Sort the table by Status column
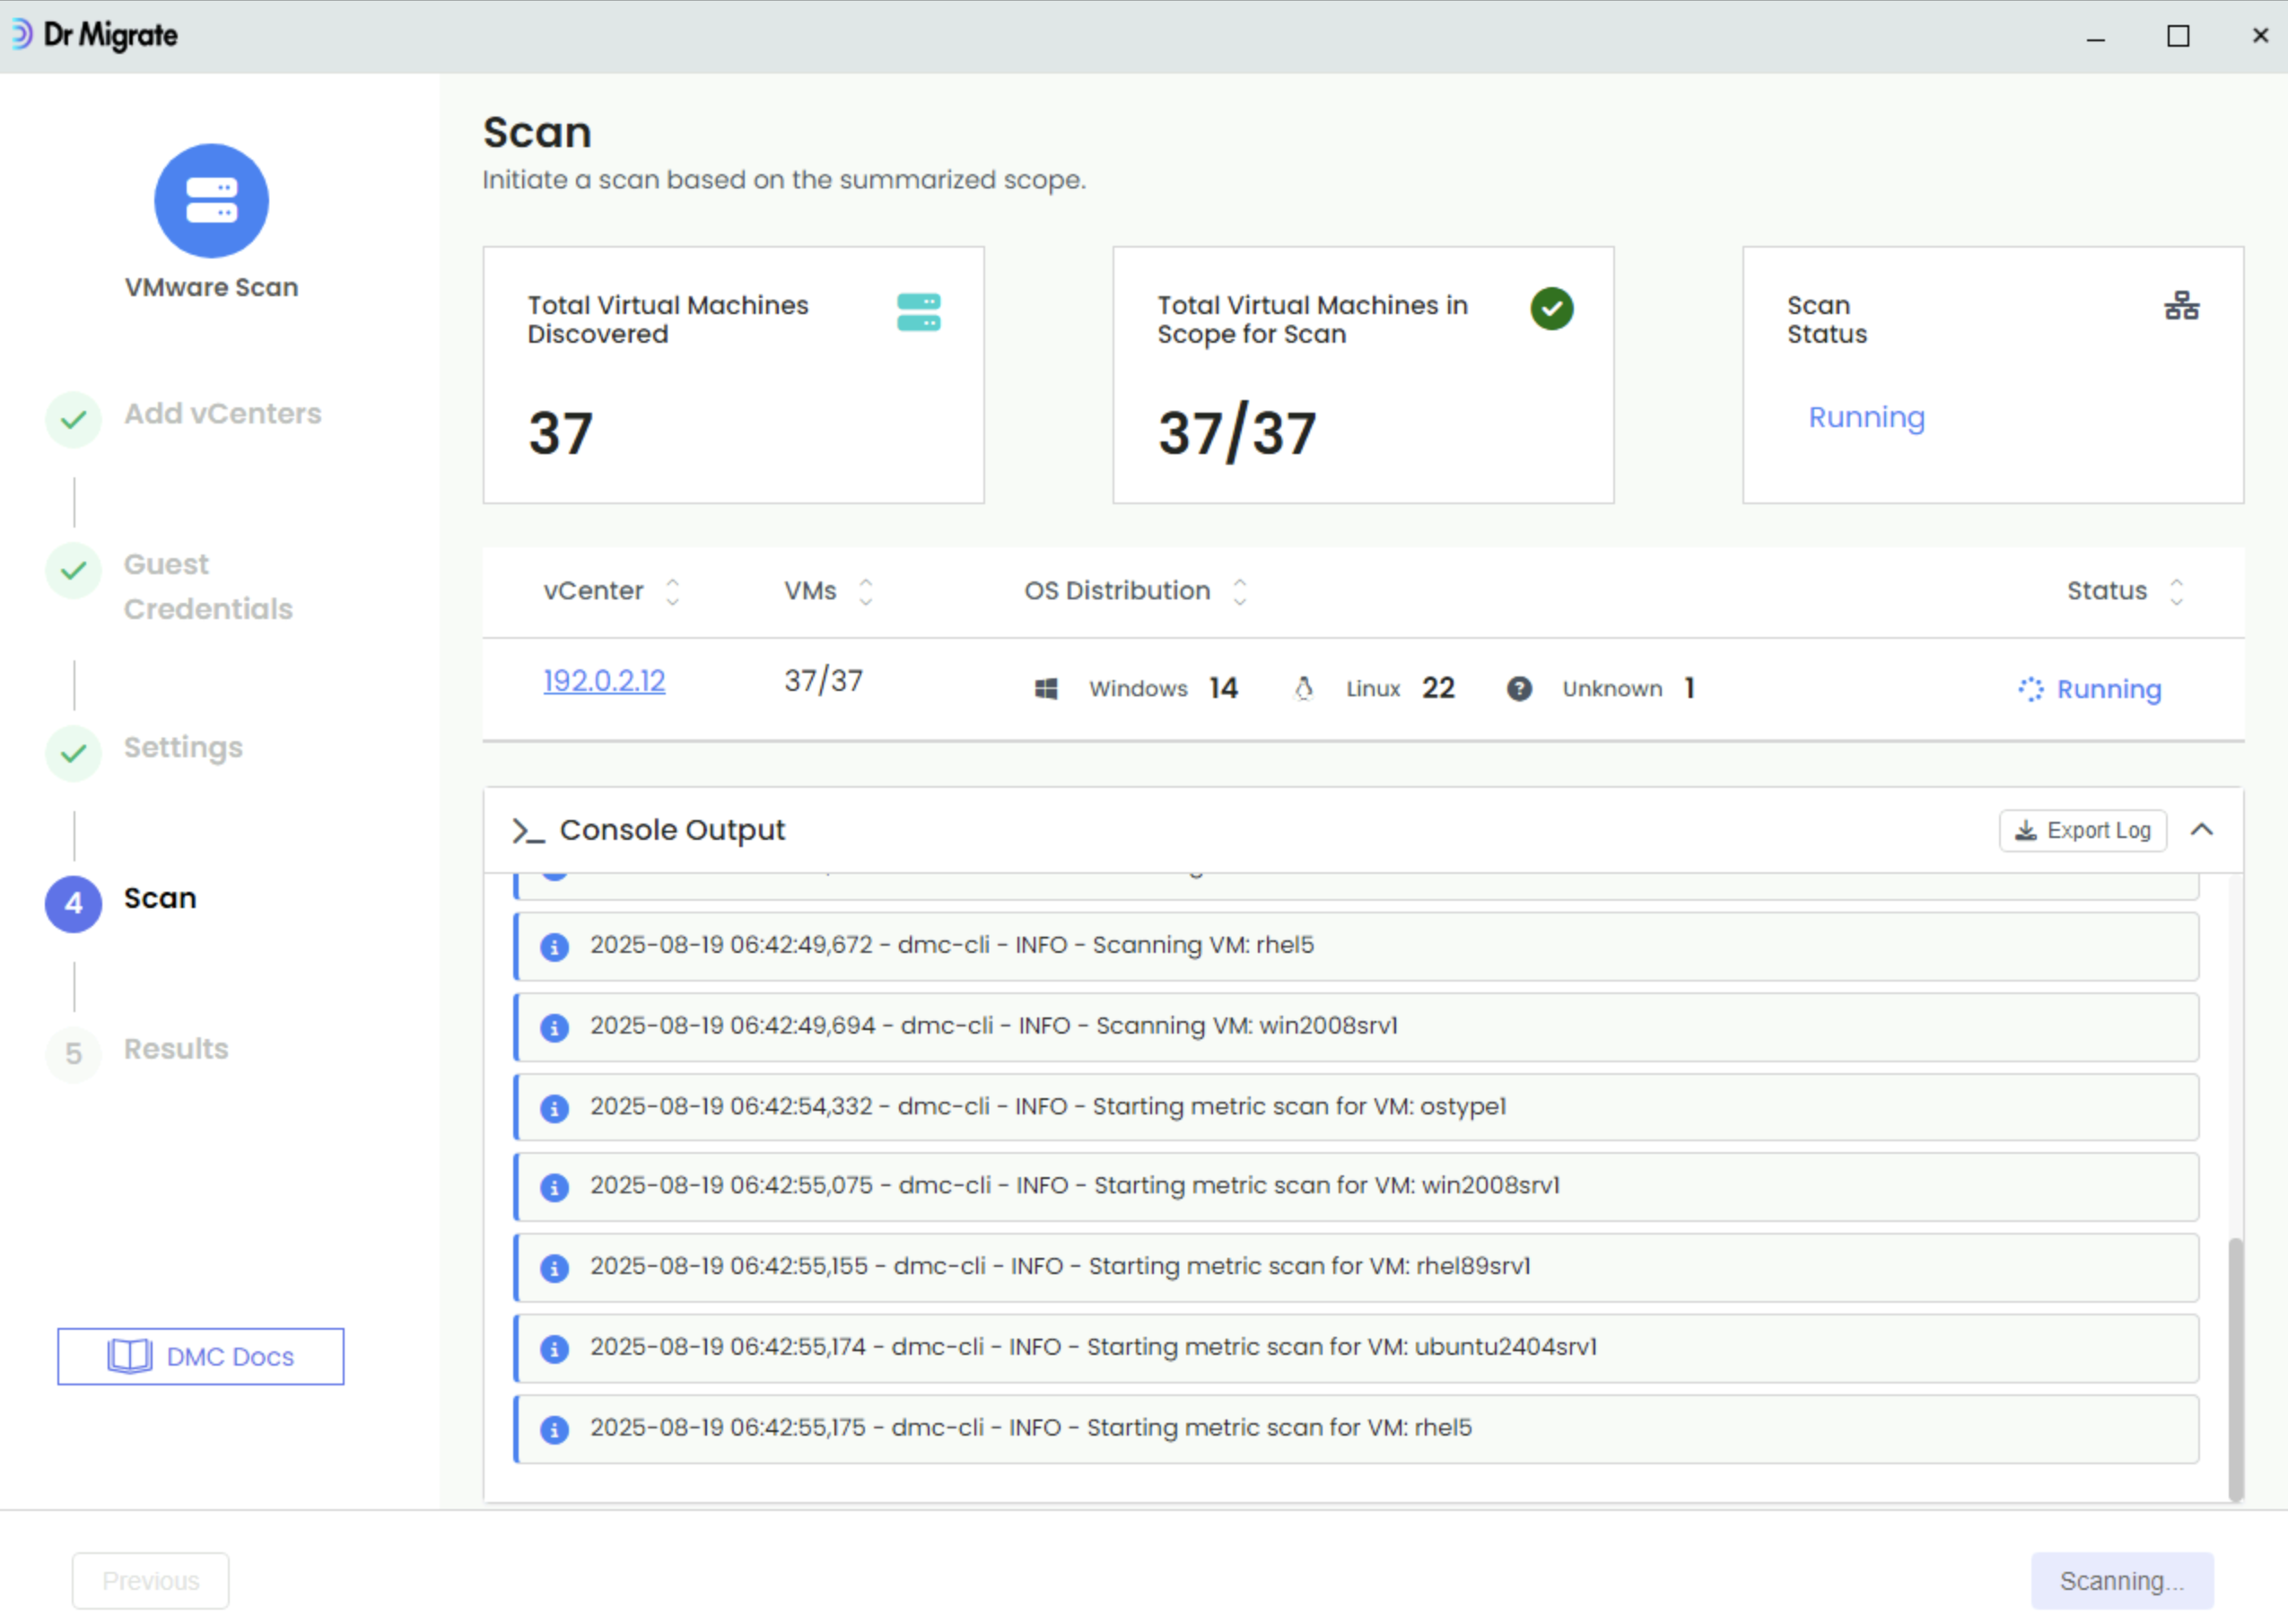The width and height of the screenshot is (2288, 1624). tap(2177, 592)
